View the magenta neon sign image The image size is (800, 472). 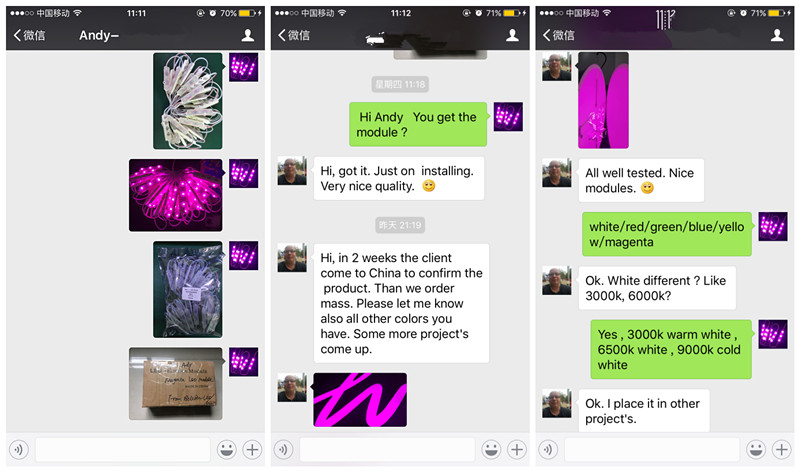[x=360, y=400]
